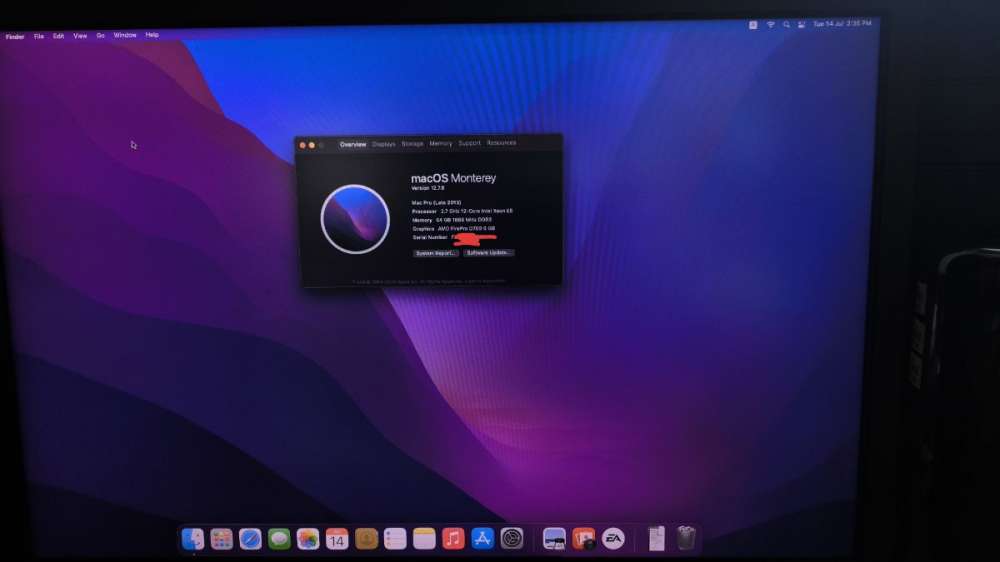Image resolution: width=1000 pixels, height=562 pixels.
Task: Launch the EA app from dock
Action: pos(613,539)
